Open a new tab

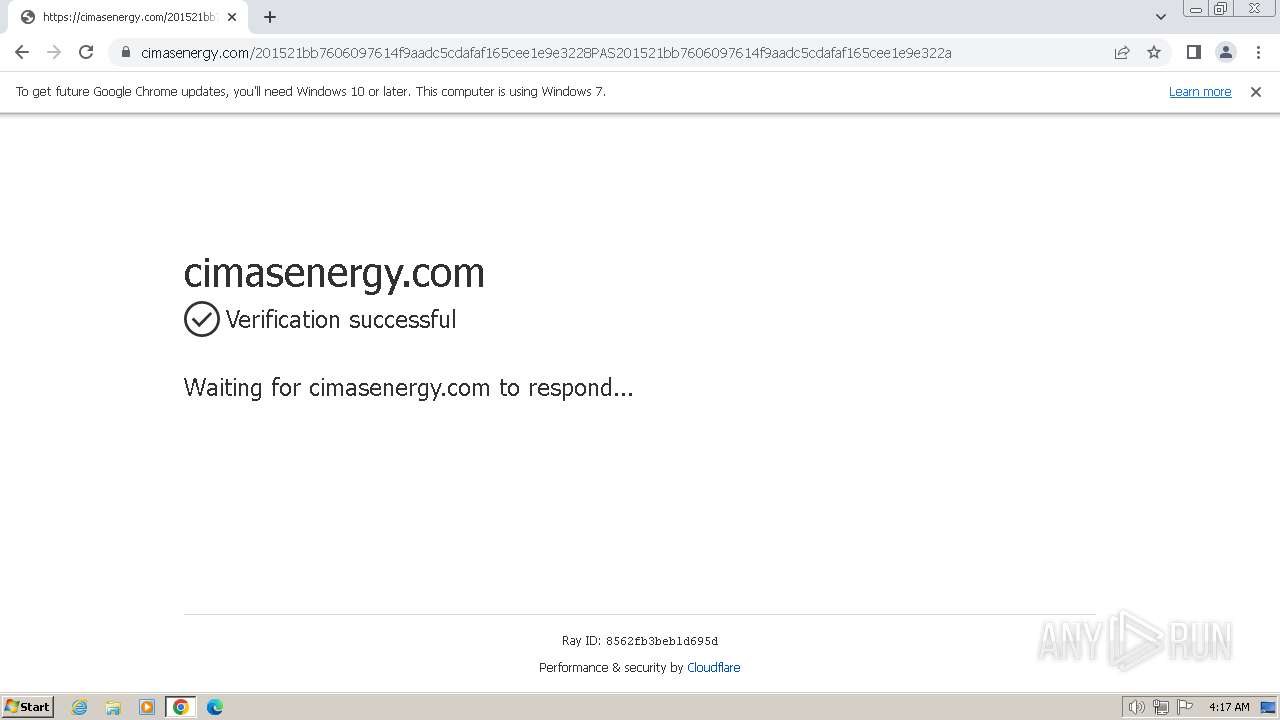tap(270, 17)
